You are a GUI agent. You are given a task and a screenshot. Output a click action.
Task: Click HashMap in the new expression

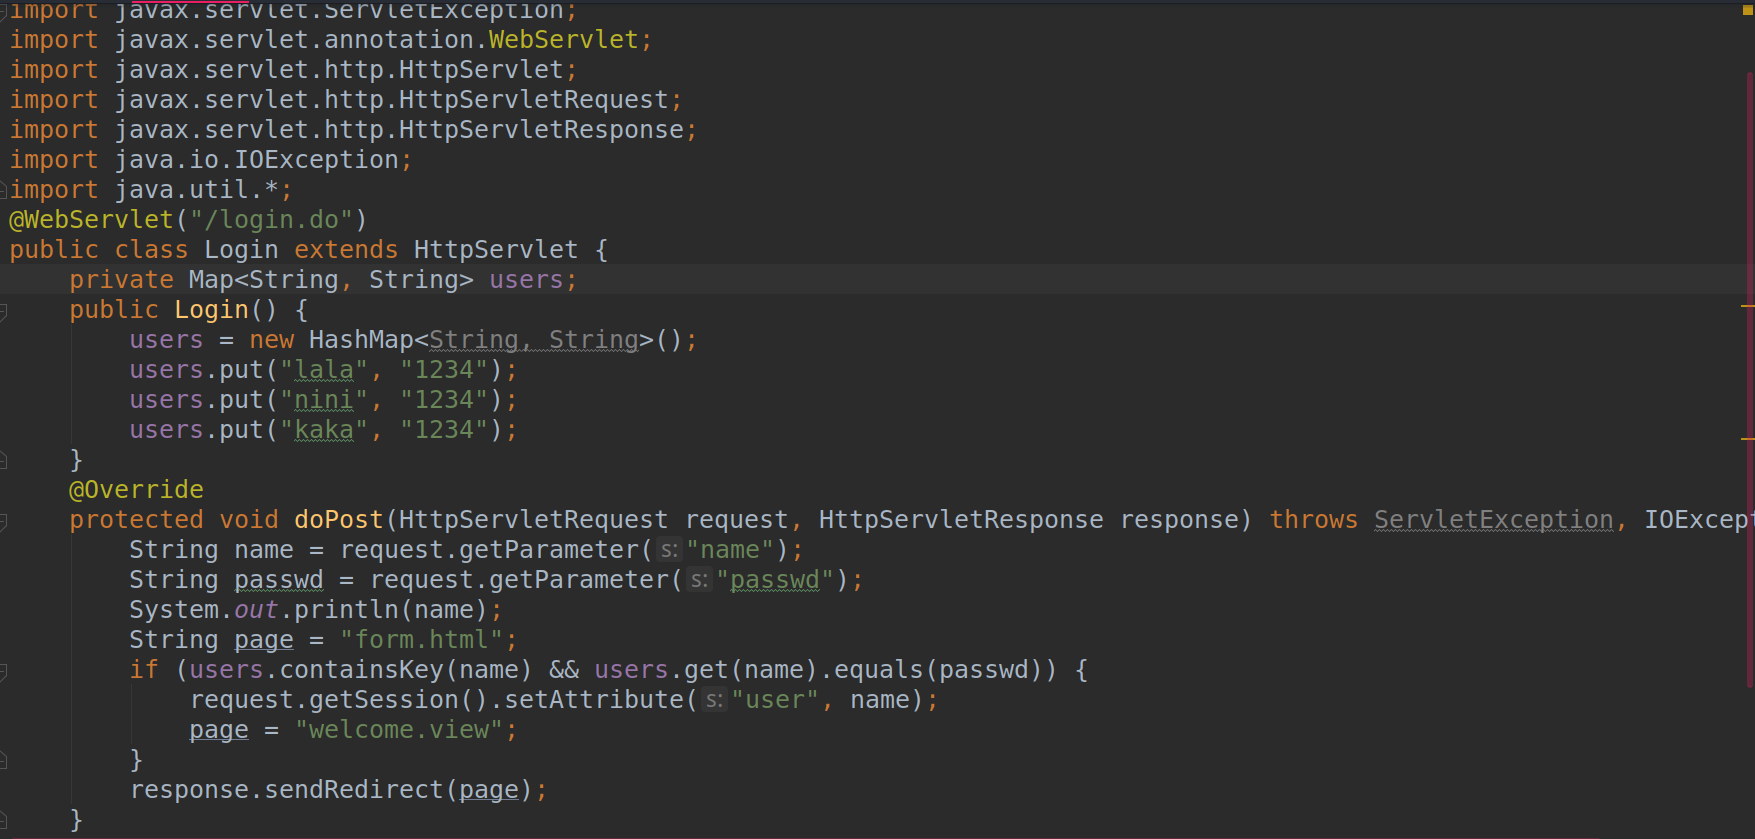click(x=361, y=340)
